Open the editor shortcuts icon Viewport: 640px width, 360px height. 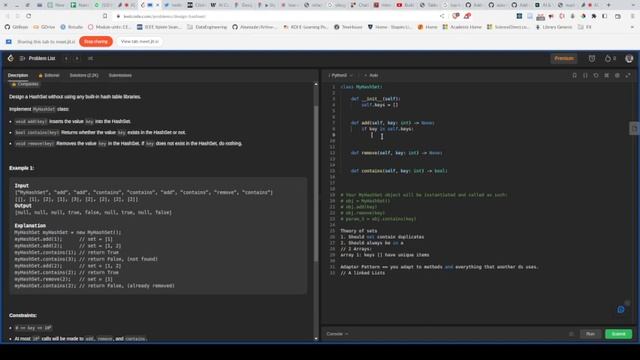click(x=607, y=76)
